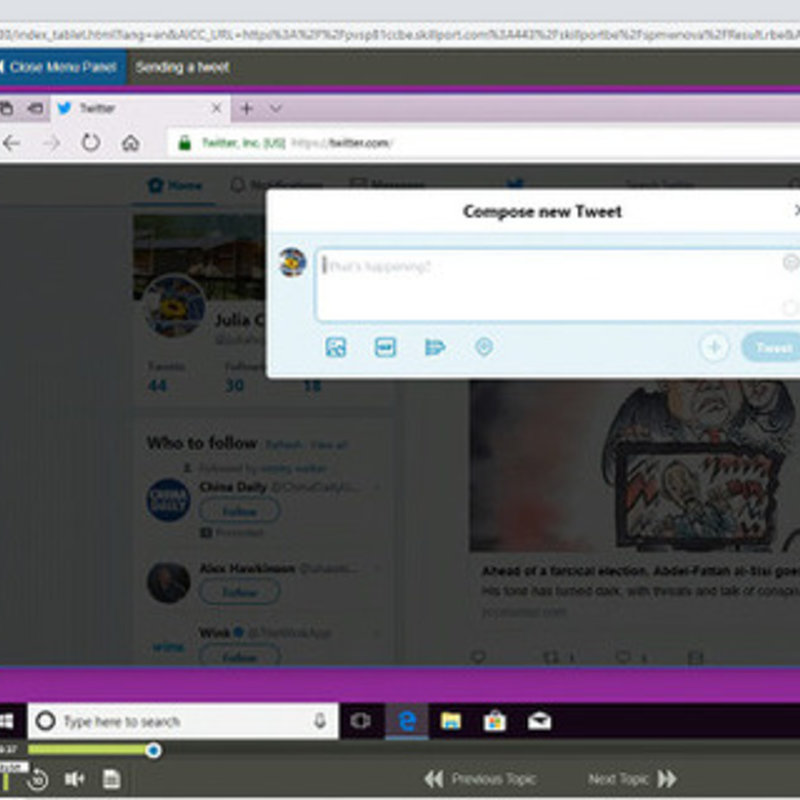Click the Twitter bird logo in header

pos(515,184)
